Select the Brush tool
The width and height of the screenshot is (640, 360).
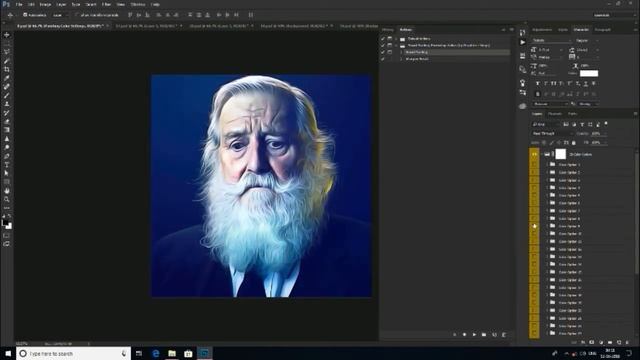[7, 95]
